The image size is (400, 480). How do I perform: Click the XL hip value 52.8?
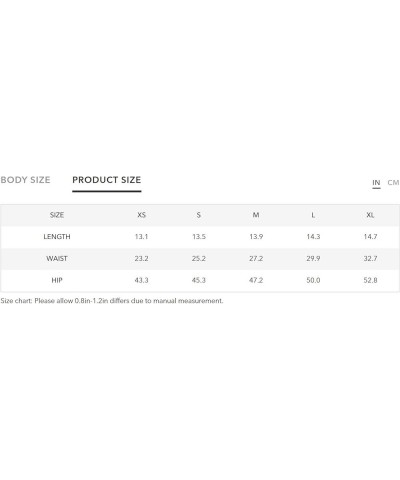pyautogui.click(x=370, y=280)
